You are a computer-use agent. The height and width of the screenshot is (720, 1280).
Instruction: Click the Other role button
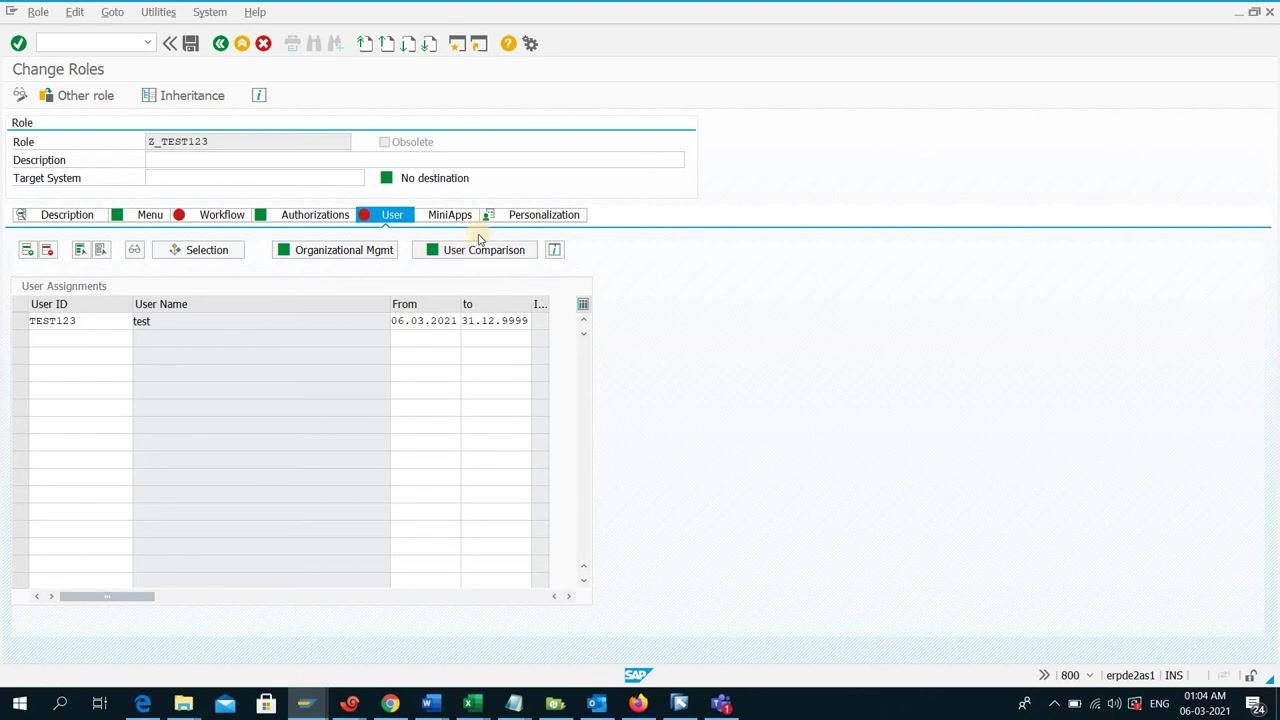pos(76,95)
